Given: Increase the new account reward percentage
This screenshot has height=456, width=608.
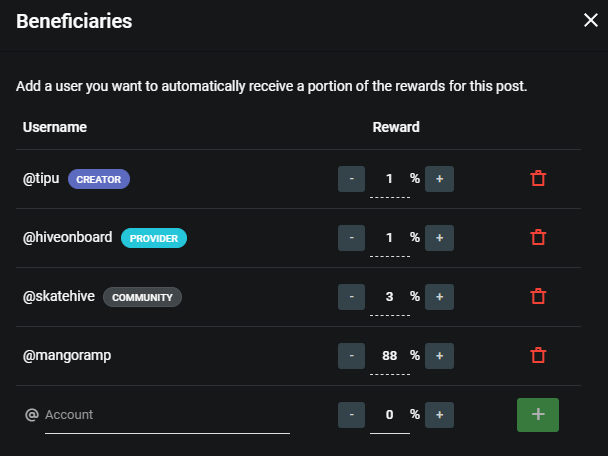Looking at the screenshot, I should pyautogui.click(x=439, y=415).
